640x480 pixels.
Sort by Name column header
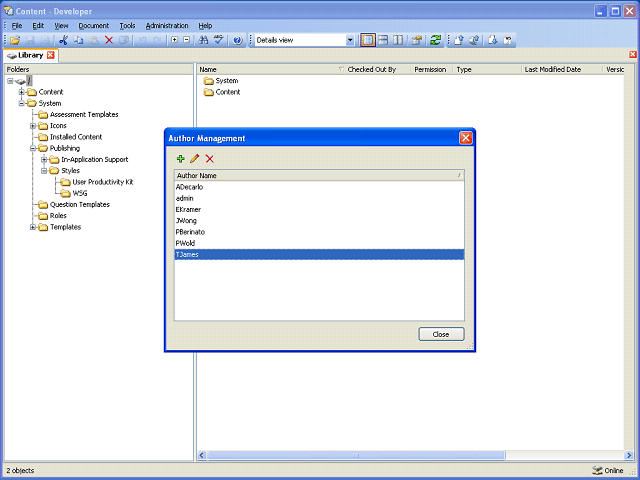point(272,69)
